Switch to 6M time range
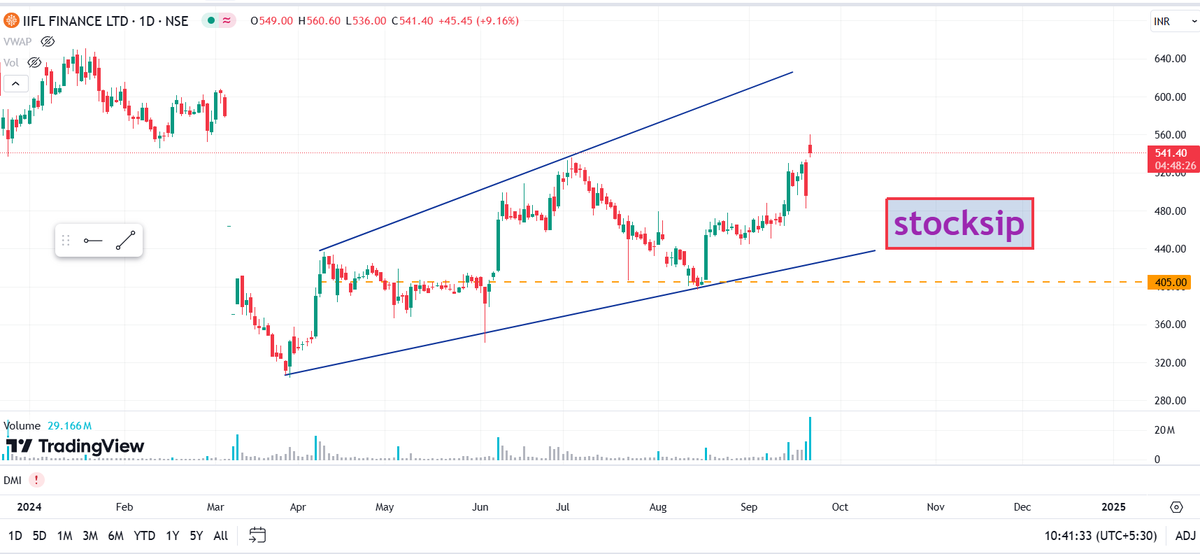 116,535
